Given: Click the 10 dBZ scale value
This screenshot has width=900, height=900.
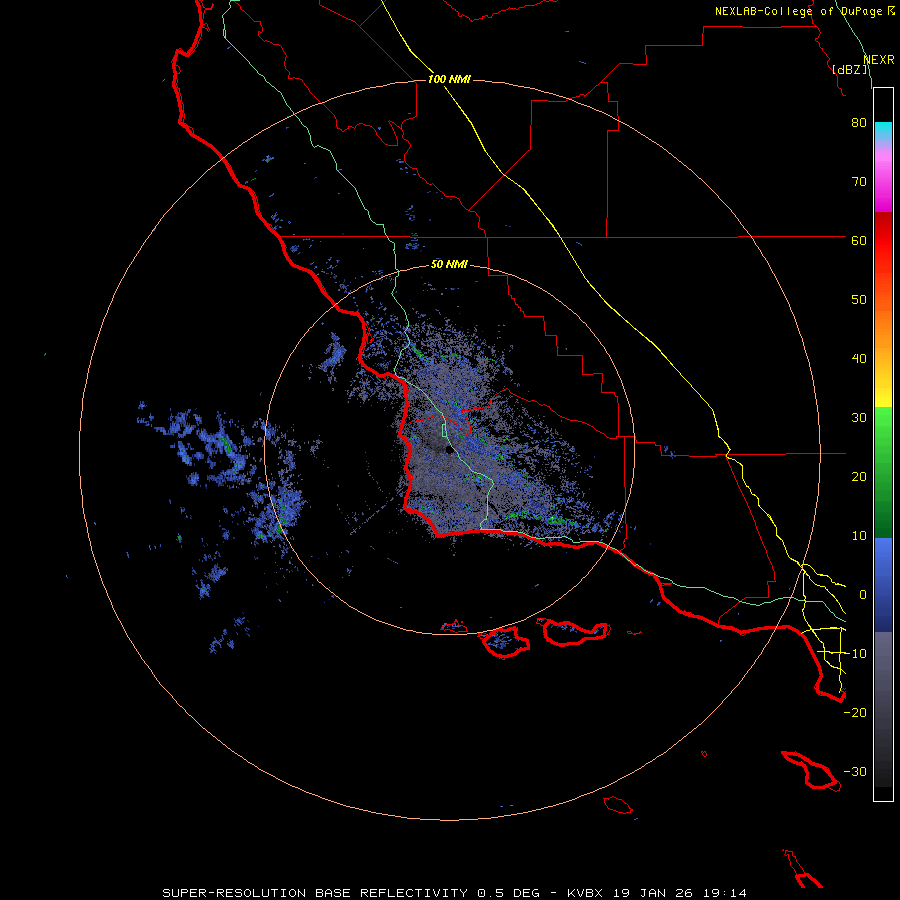Looking at the screenshot, I should [859, 536].
